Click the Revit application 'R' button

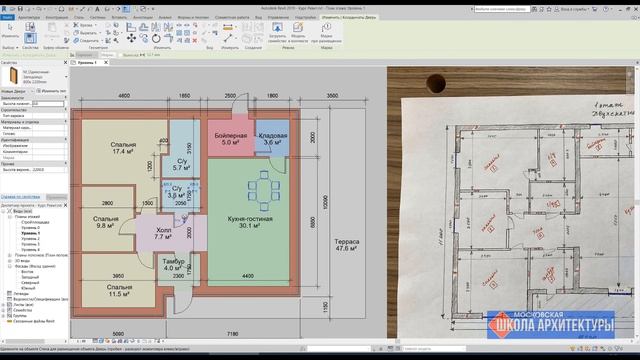point(4,9)
